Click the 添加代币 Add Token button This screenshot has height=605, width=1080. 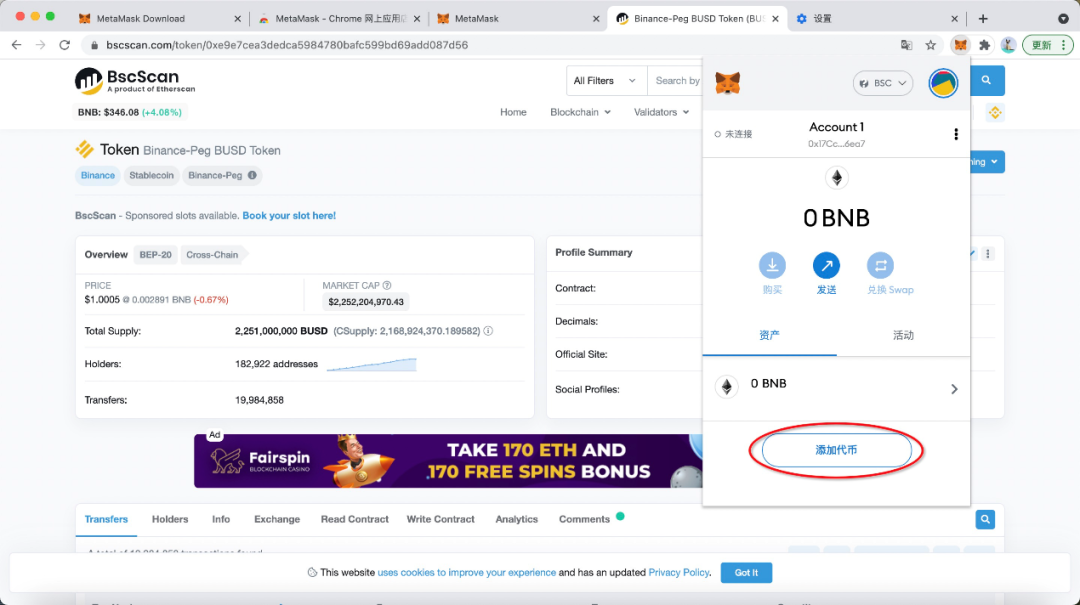coord(836,450)
